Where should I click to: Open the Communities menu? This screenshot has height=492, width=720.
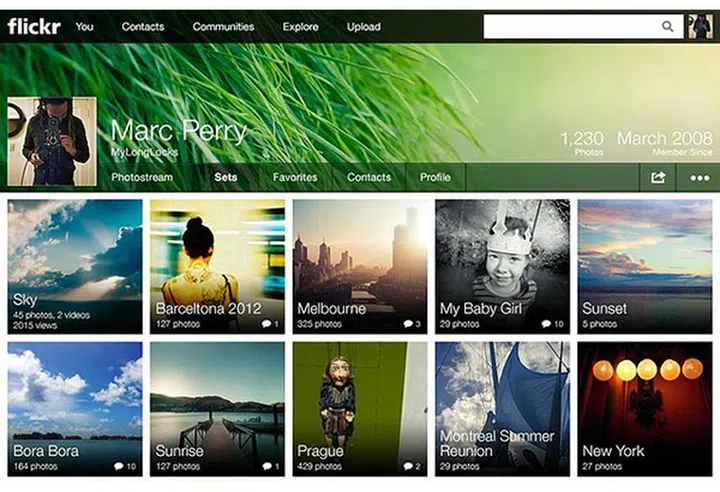coord(223,27)
